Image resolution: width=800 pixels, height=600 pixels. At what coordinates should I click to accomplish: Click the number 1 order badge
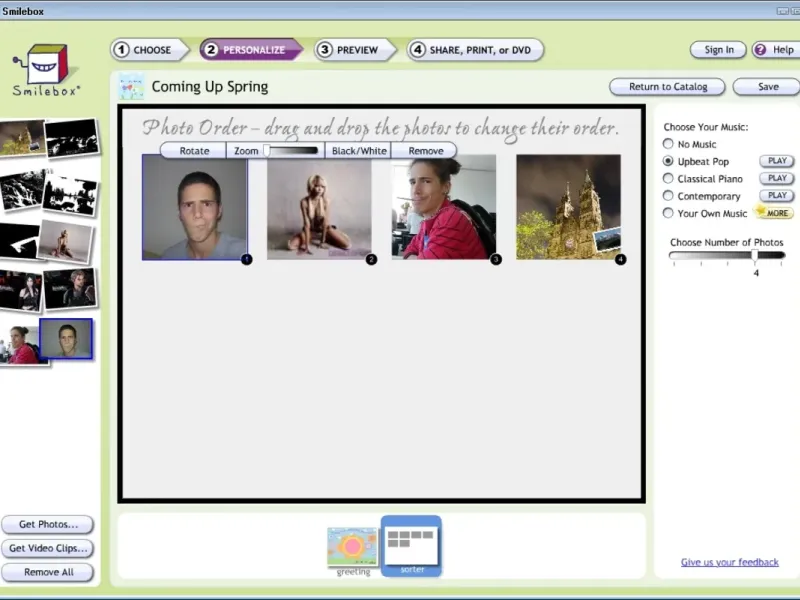click(246, 259)
